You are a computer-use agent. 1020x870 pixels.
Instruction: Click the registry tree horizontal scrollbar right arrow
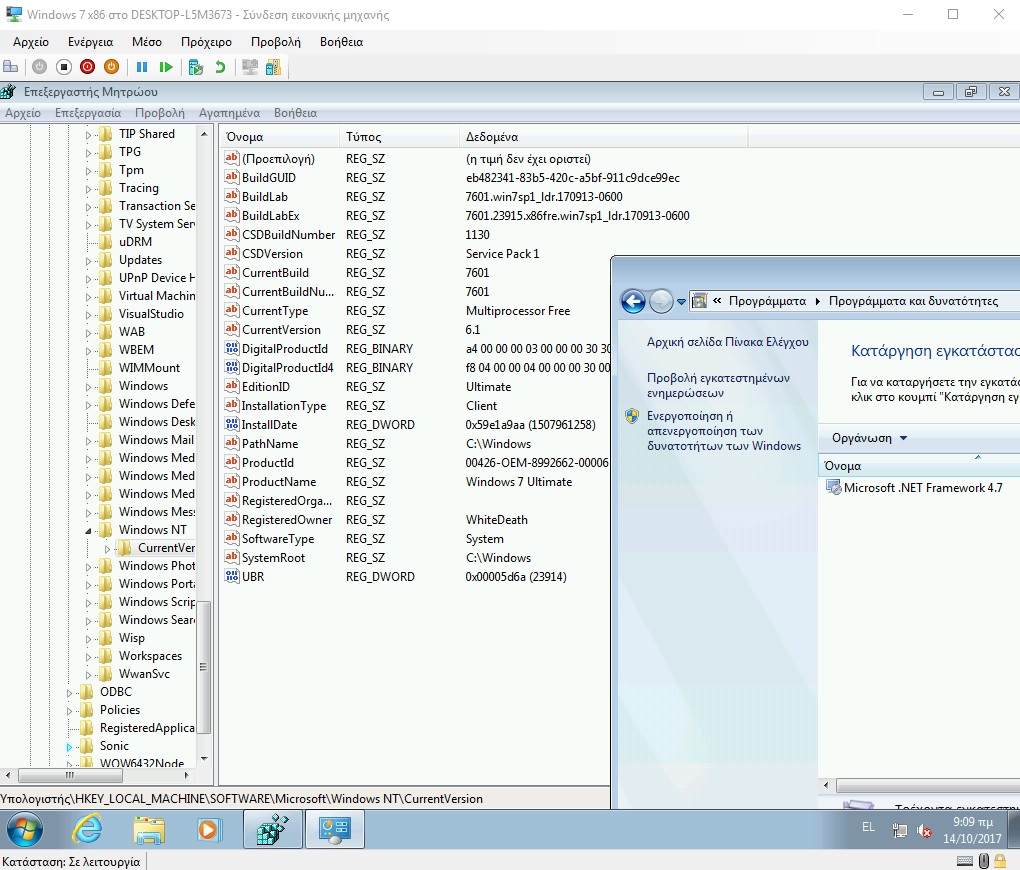coord(187,775)
